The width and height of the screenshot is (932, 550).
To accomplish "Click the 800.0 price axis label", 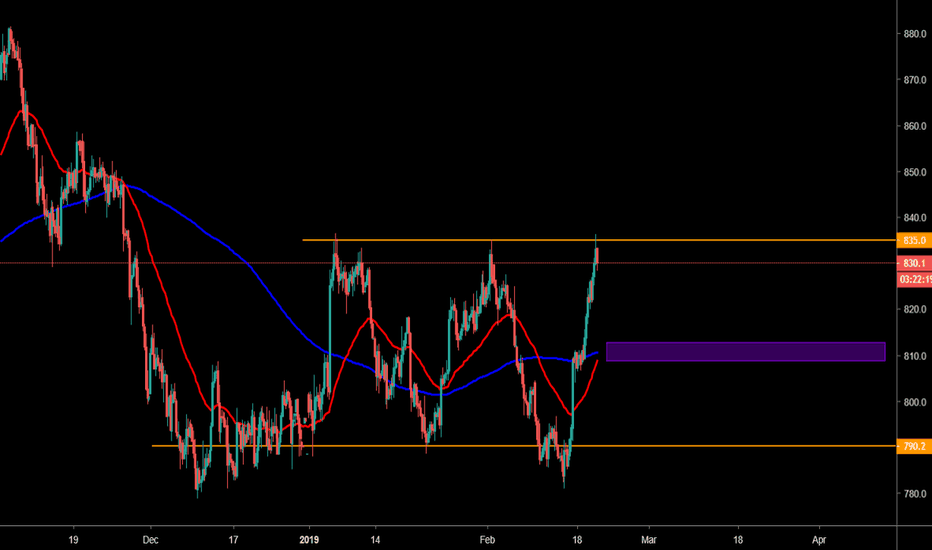I will 915,403.
